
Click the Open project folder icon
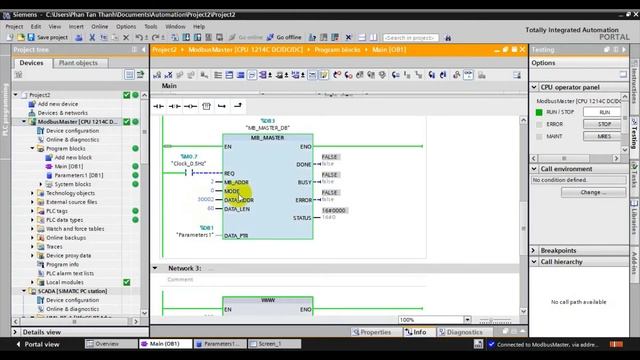coord(21,38)
